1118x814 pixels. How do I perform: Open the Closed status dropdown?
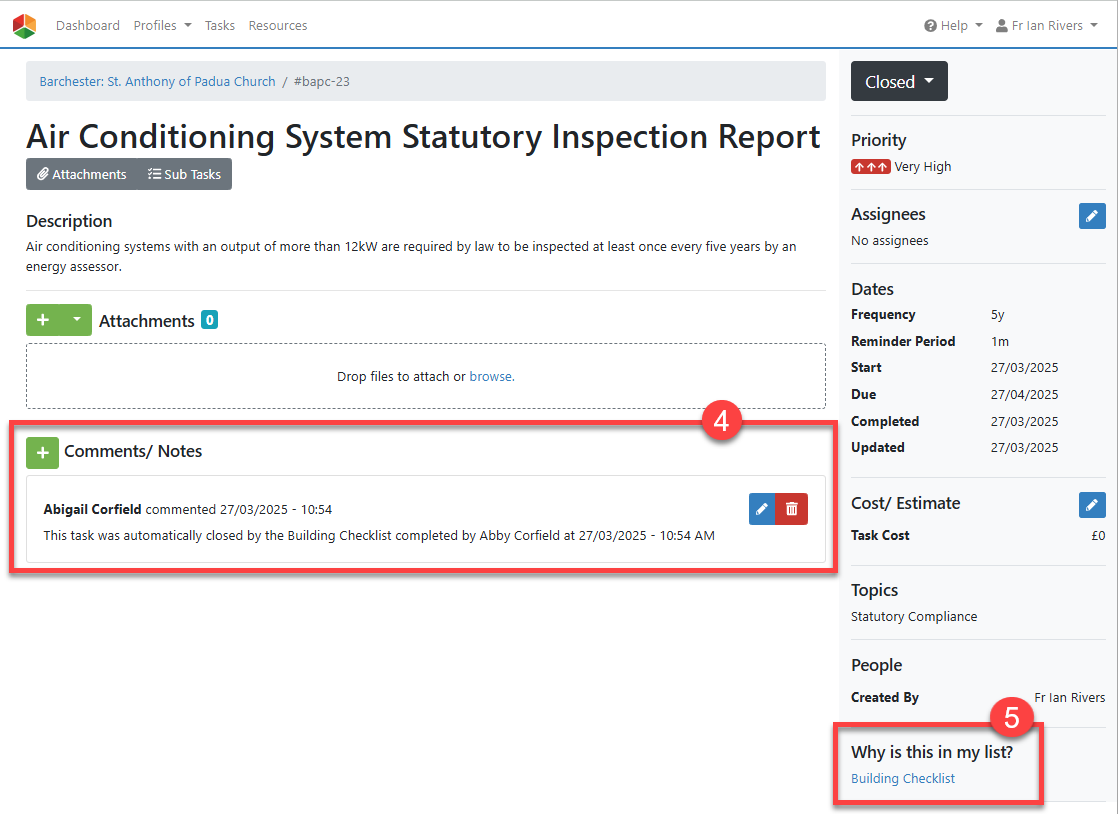(x=899, y=82)
